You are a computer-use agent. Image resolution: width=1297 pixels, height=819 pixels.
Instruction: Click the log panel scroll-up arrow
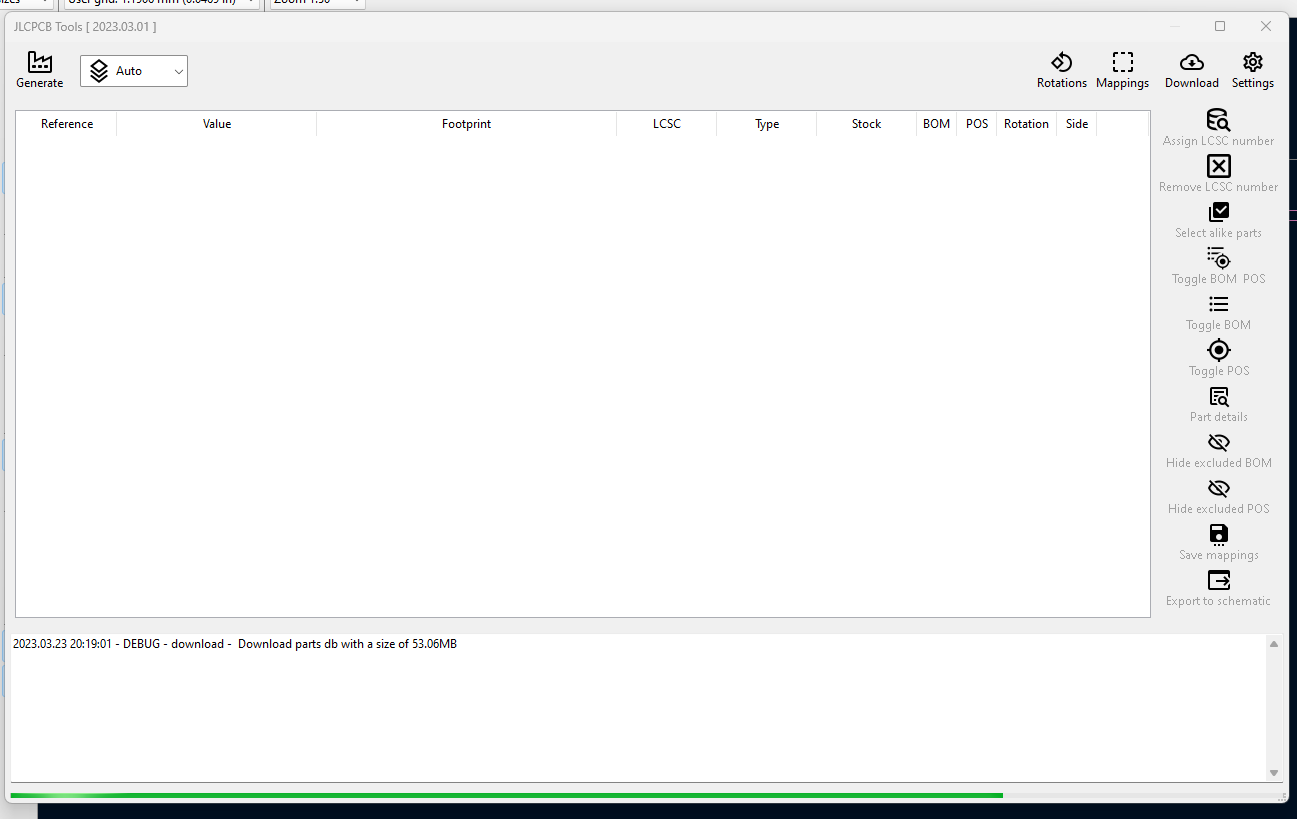[x=1274, y=644]
